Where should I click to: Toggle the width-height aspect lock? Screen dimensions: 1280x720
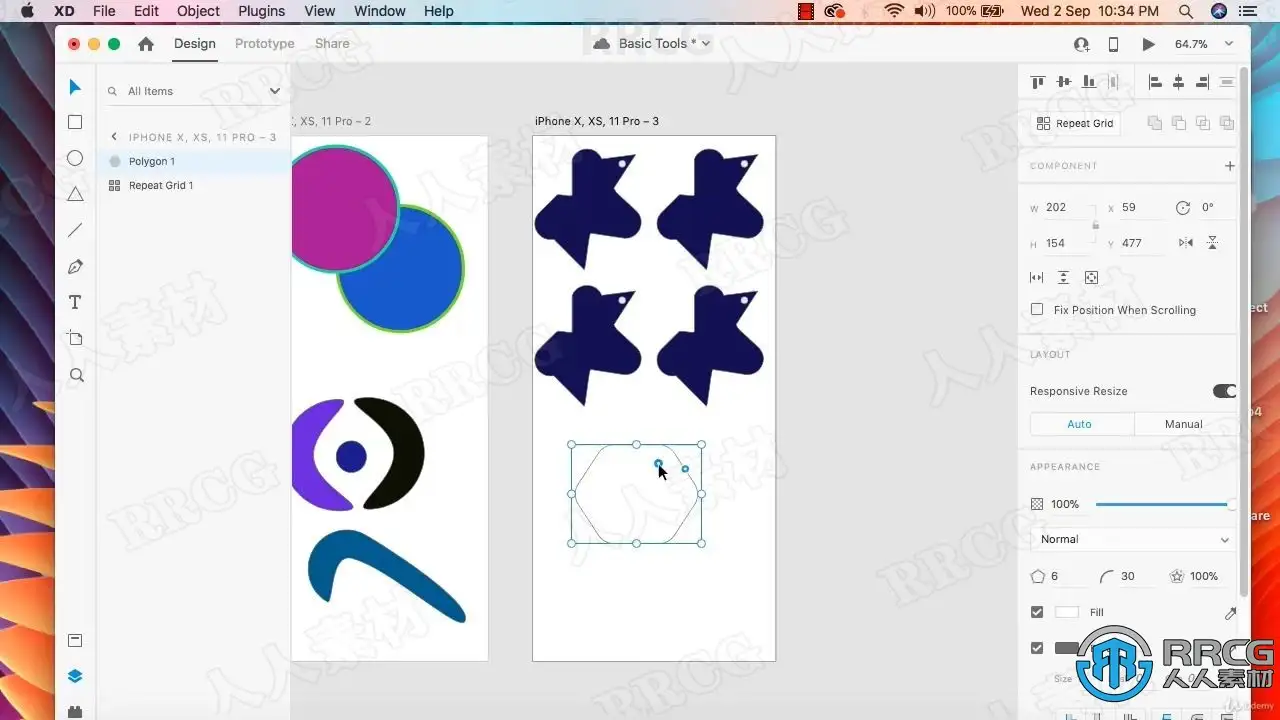pyautogui.click(x=1095, y=225)
